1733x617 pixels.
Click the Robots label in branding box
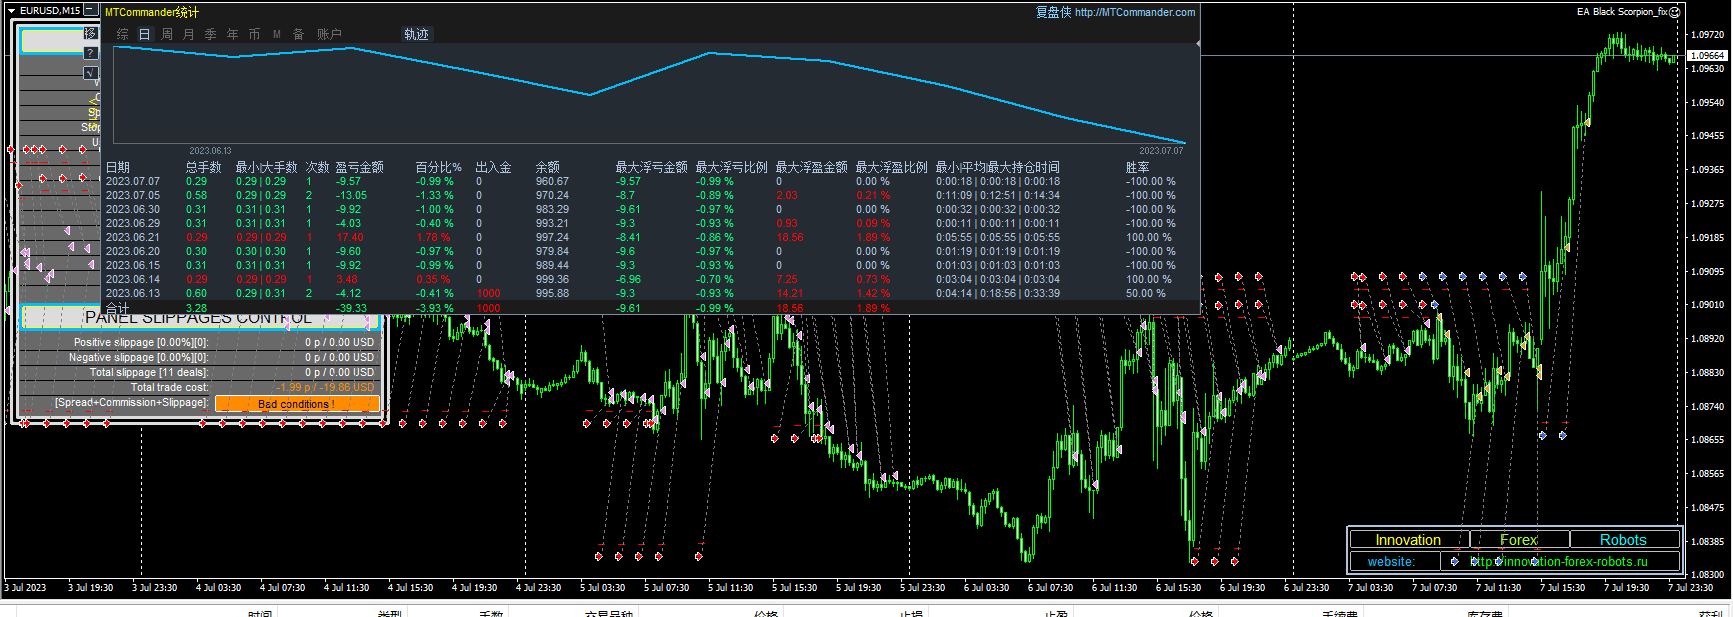pos(1622,540)
